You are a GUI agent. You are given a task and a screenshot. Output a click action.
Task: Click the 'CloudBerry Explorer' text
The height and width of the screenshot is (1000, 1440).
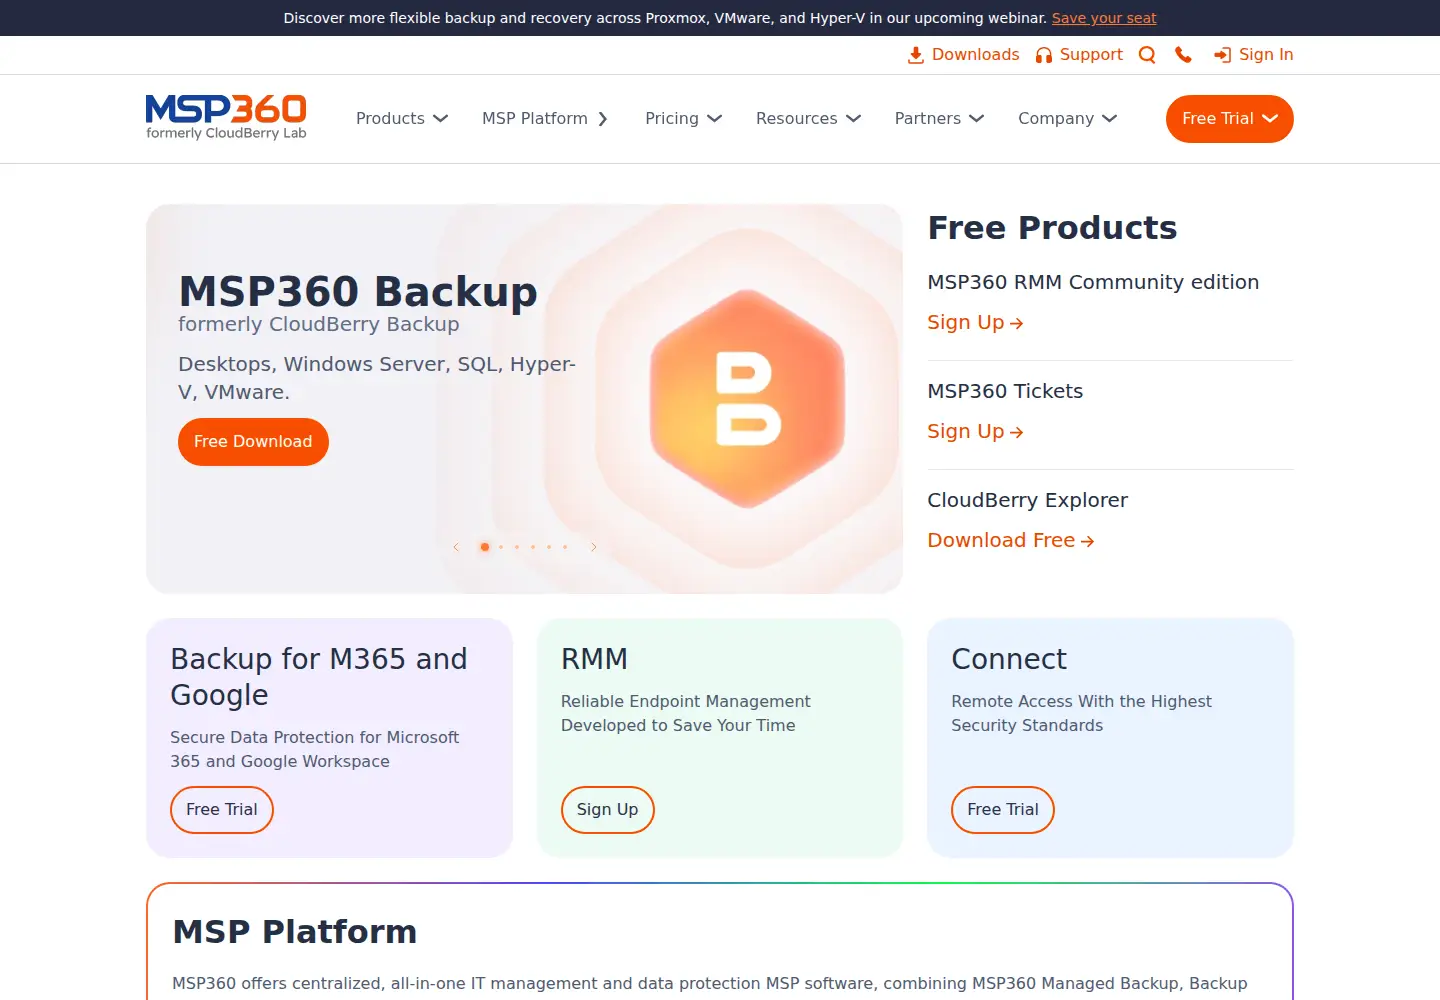coord(1027,500)
